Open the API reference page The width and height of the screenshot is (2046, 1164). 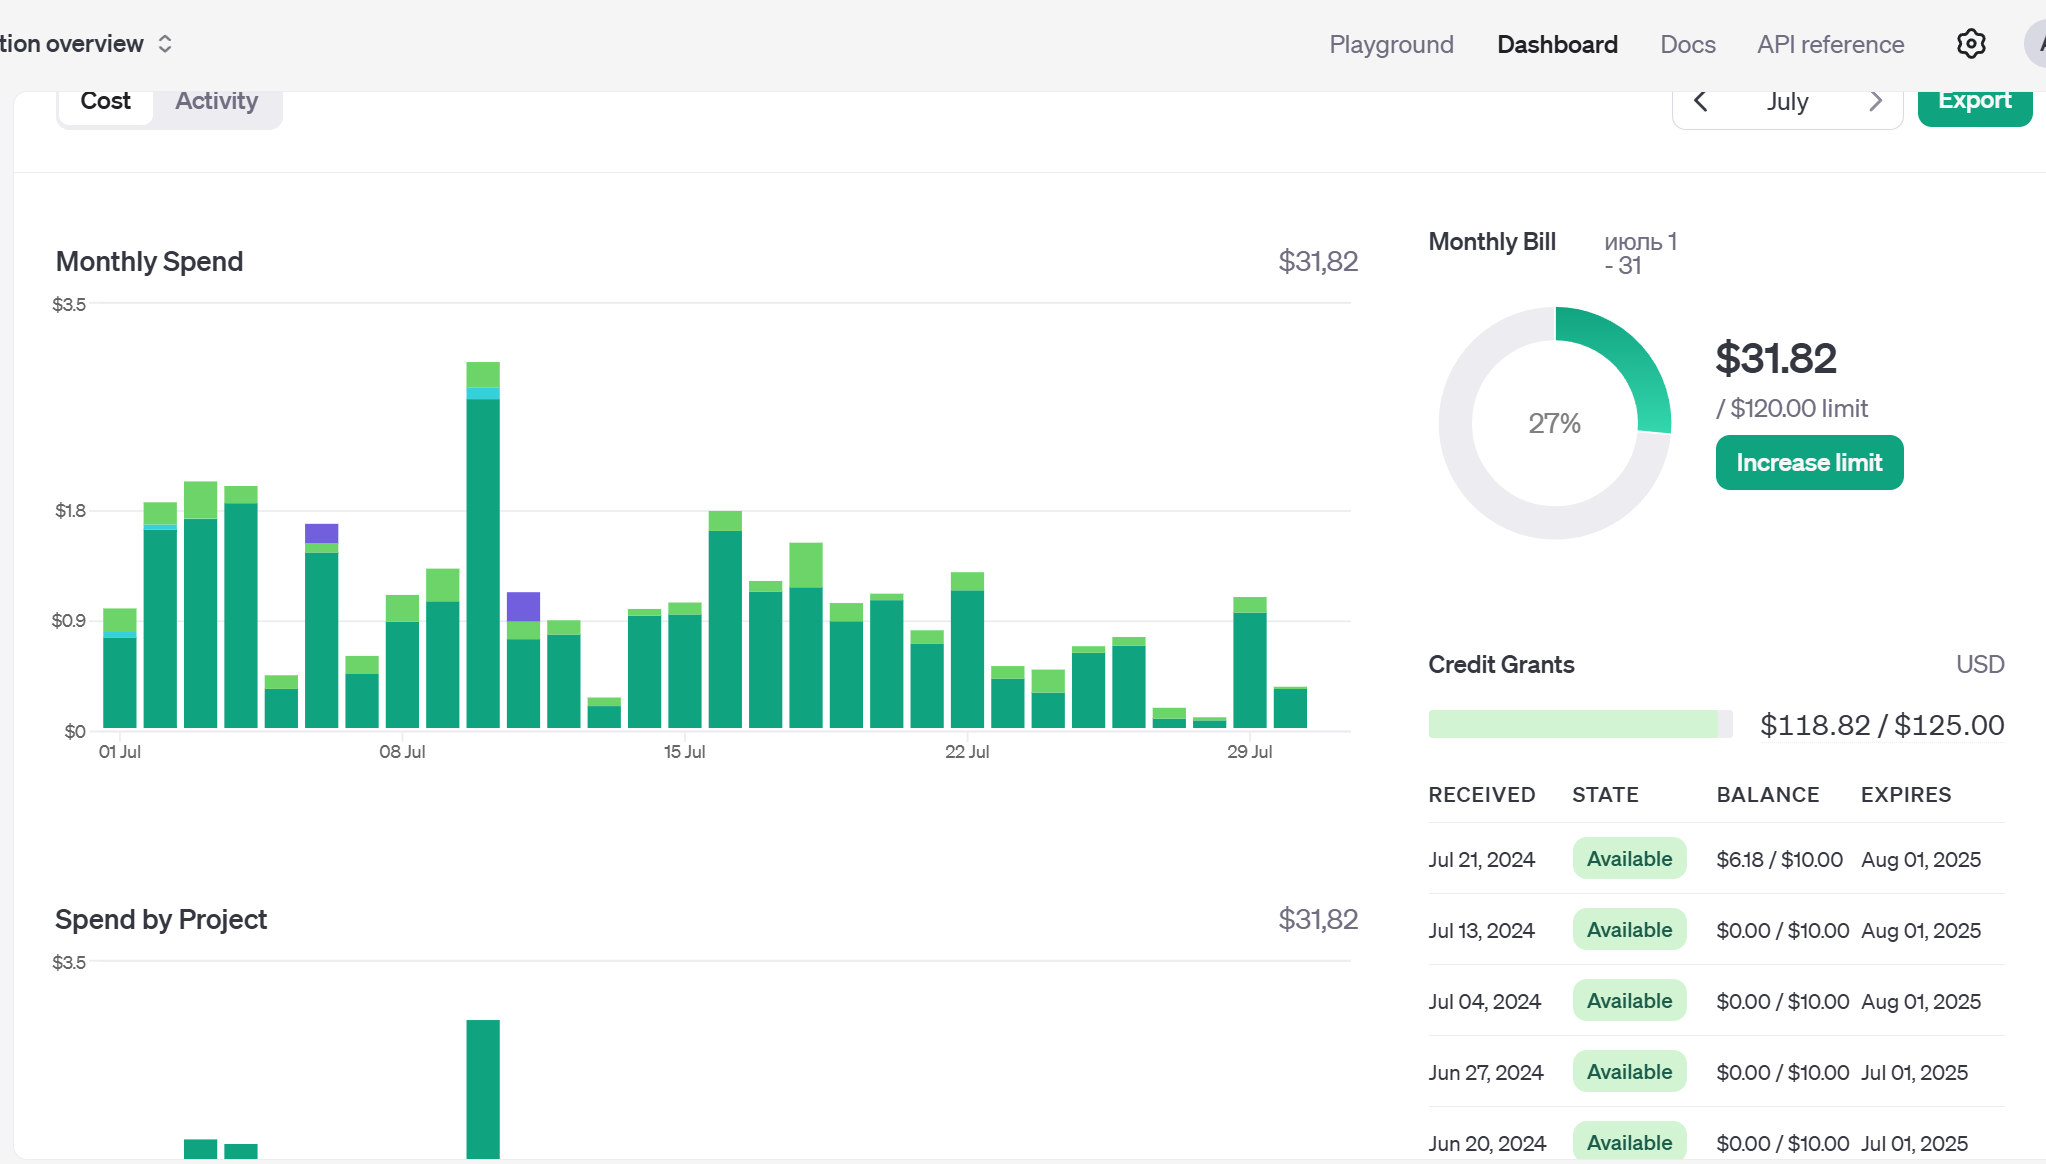(1830, 44)
